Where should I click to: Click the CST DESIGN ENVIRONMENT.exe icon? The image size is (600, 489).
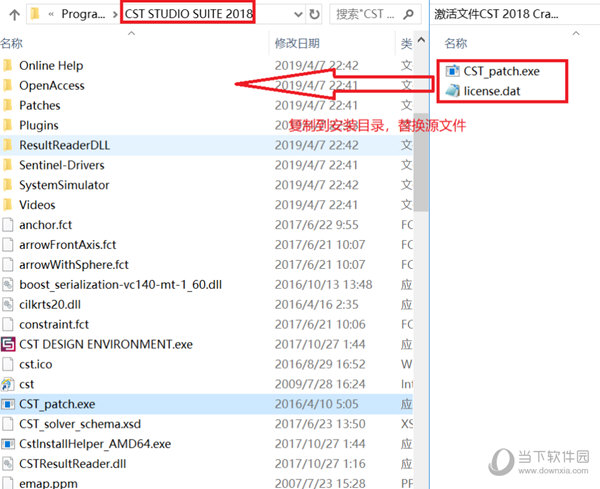(8, 344)
